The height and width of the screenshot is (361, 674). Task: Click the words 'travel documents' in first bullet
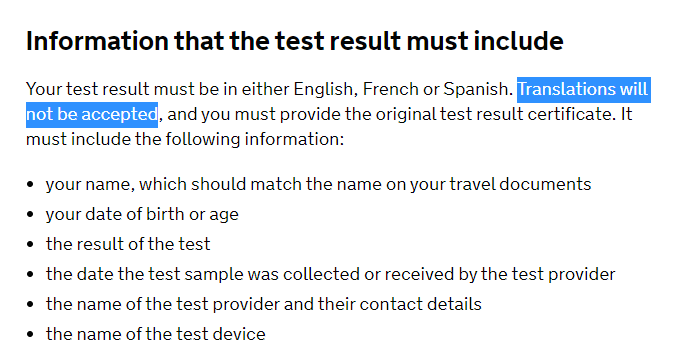click(x=521, y=184)
